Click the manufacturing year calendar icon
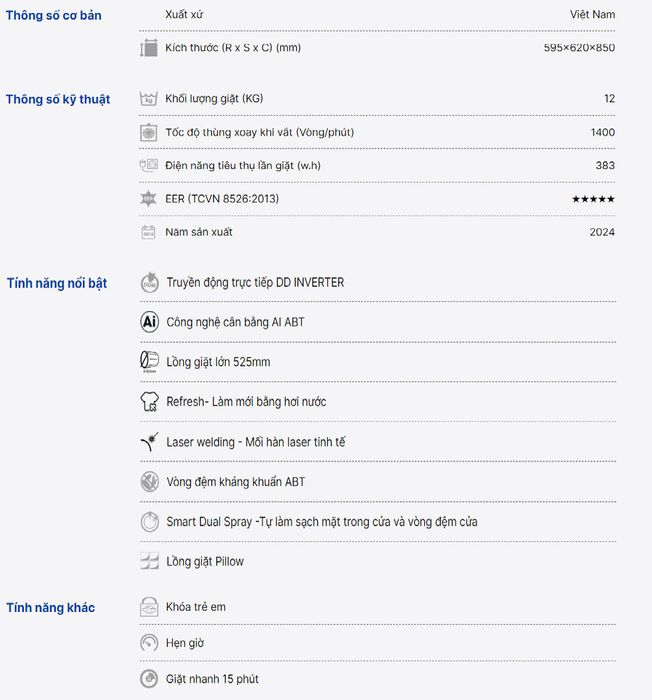 [148, 232]
